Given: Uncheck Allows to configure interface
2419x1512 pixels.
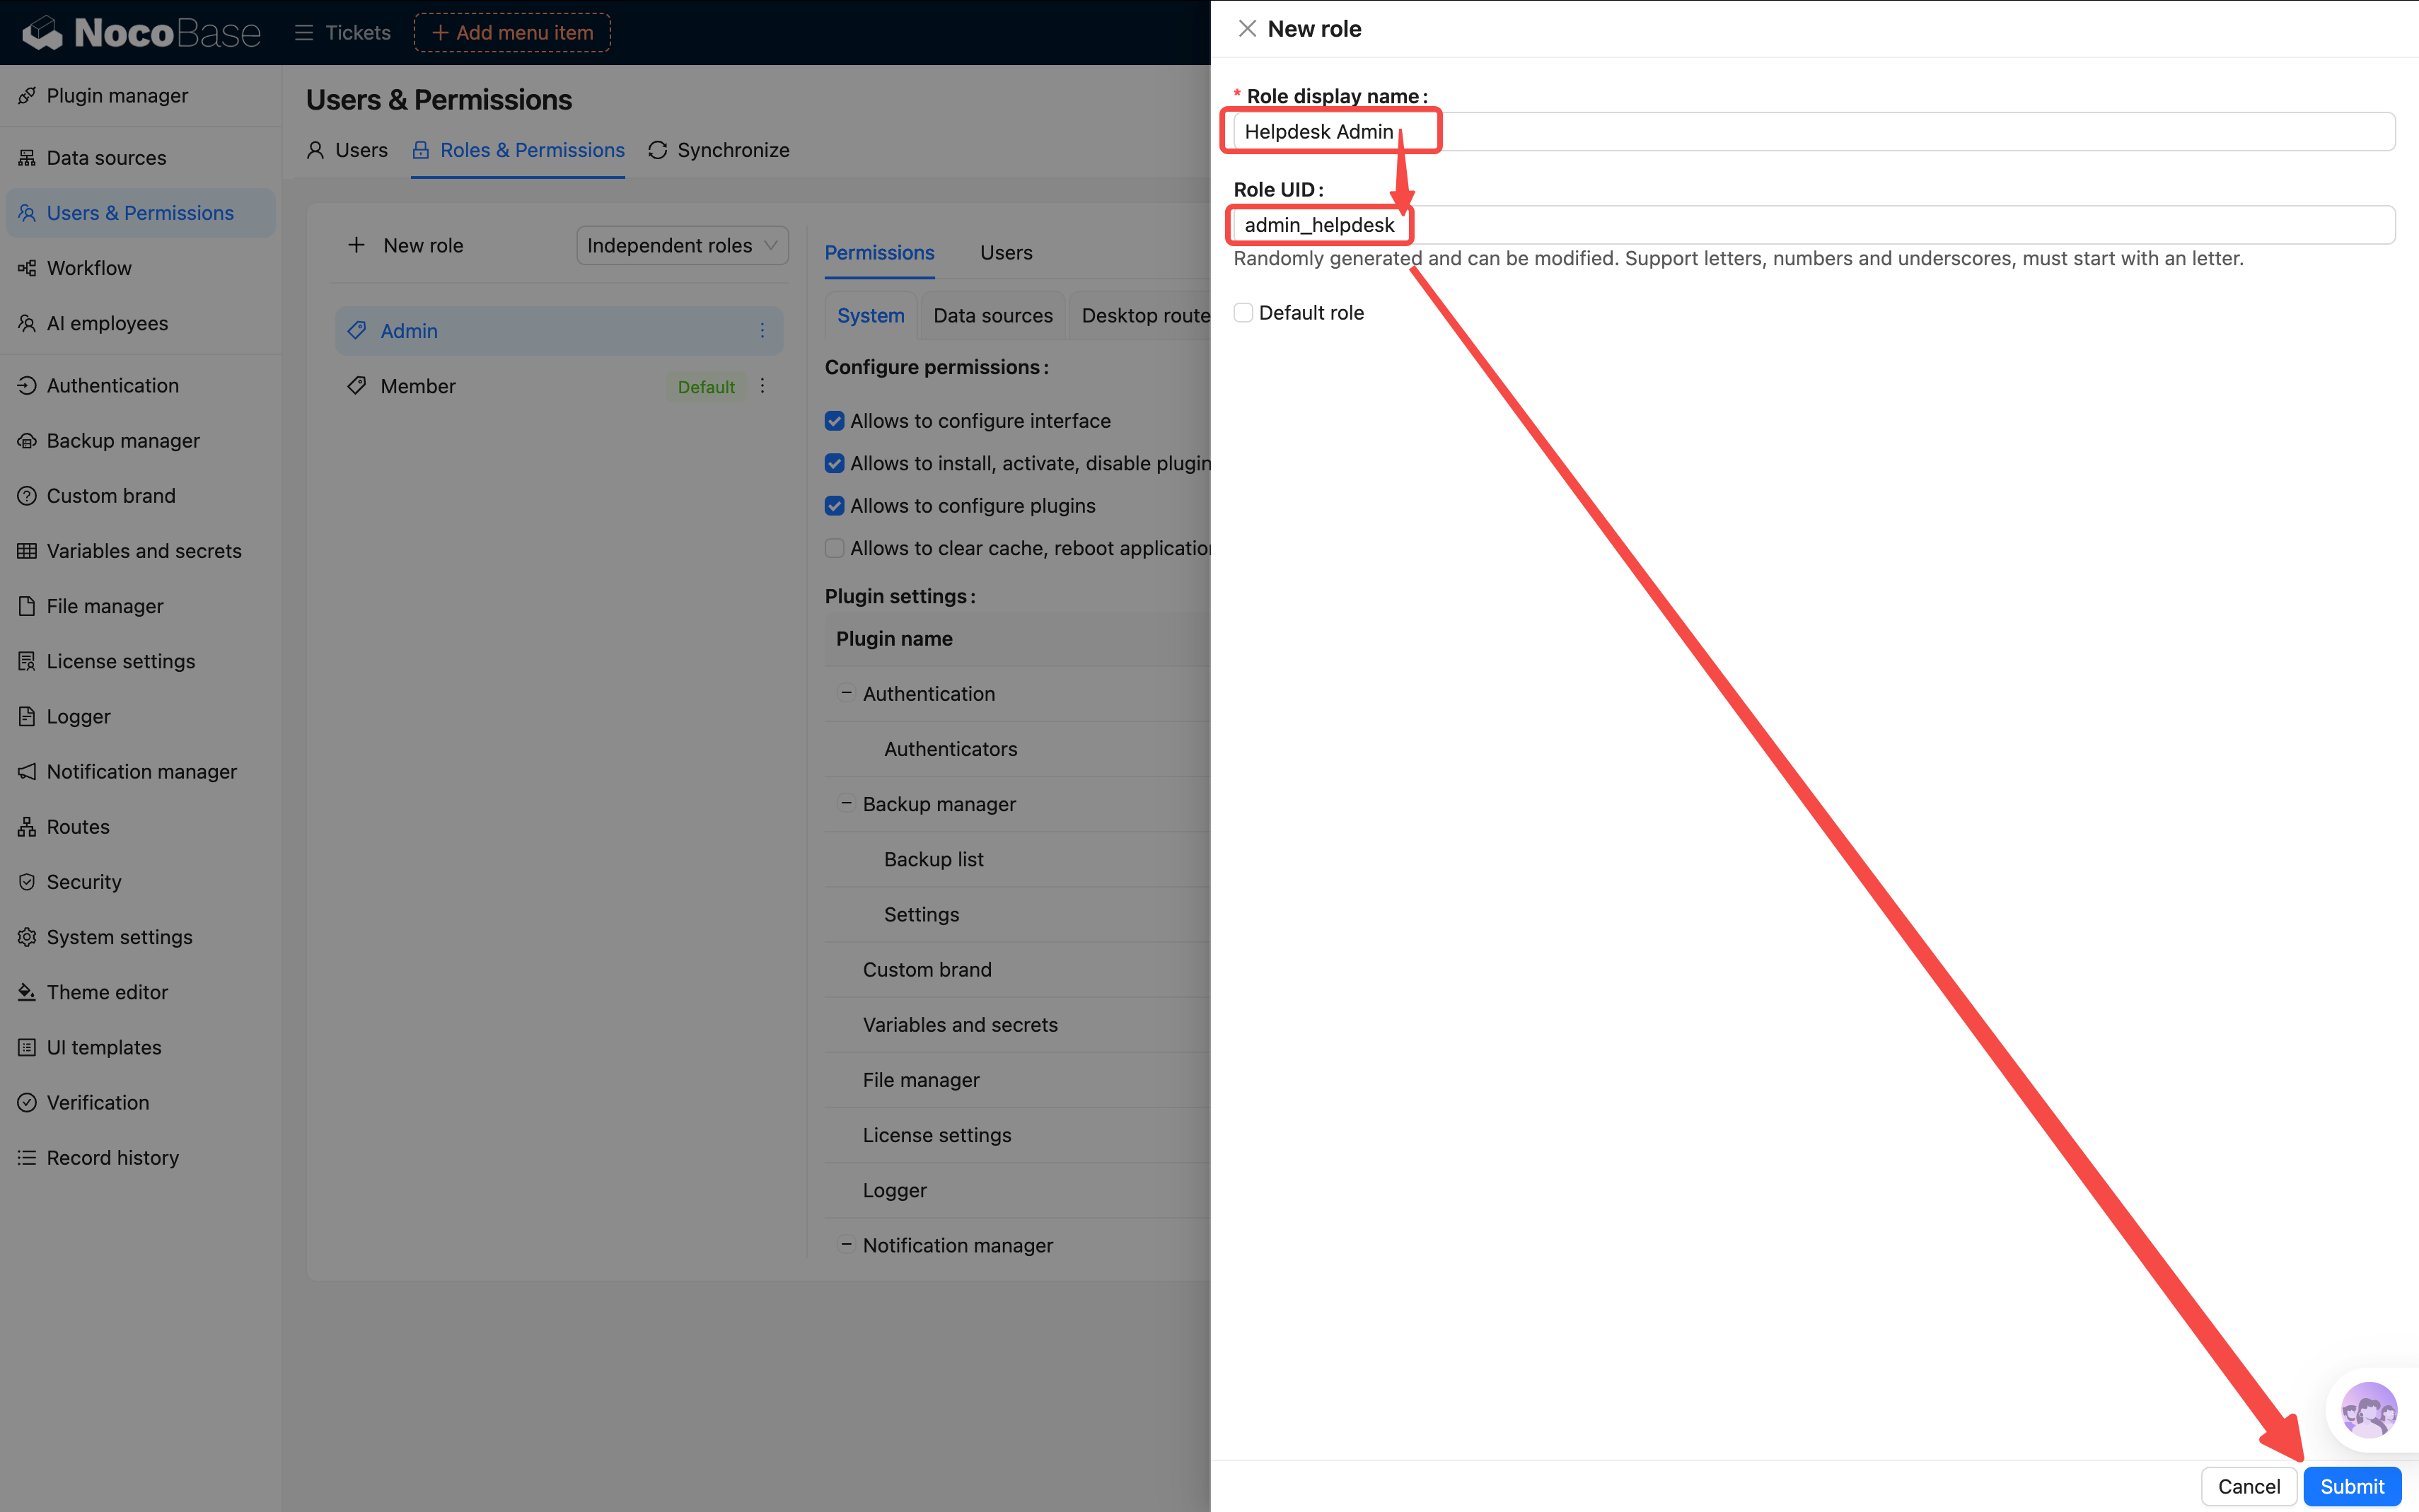Looking at the screenshot, I should [834, 421].
